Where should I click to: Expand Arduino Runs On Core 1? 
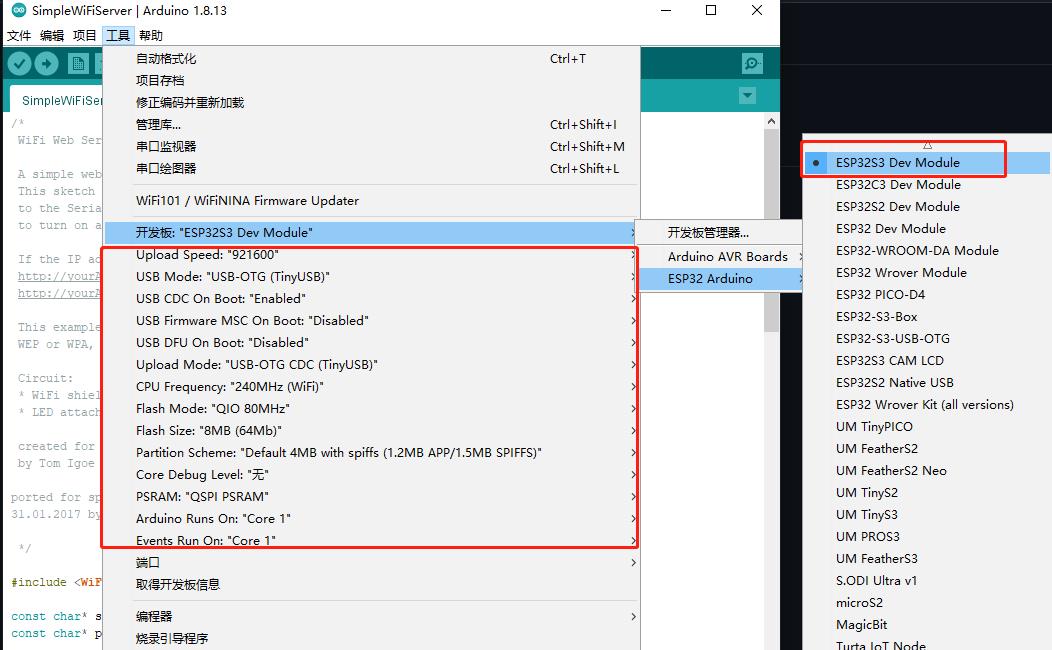click(371, 519)
